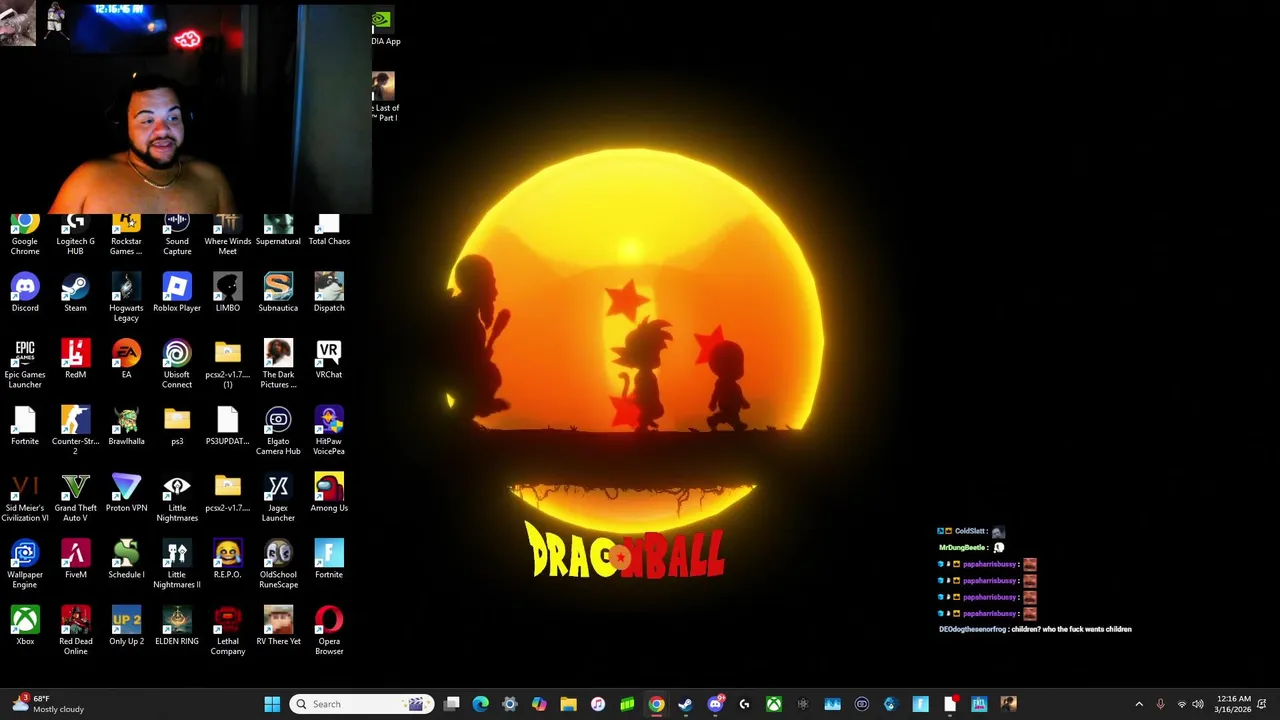Viewport: 1280px width, 720px height.
Task: Select the Supernatural desktop icon
Action: pyautogui.click(x=278, y=231)
